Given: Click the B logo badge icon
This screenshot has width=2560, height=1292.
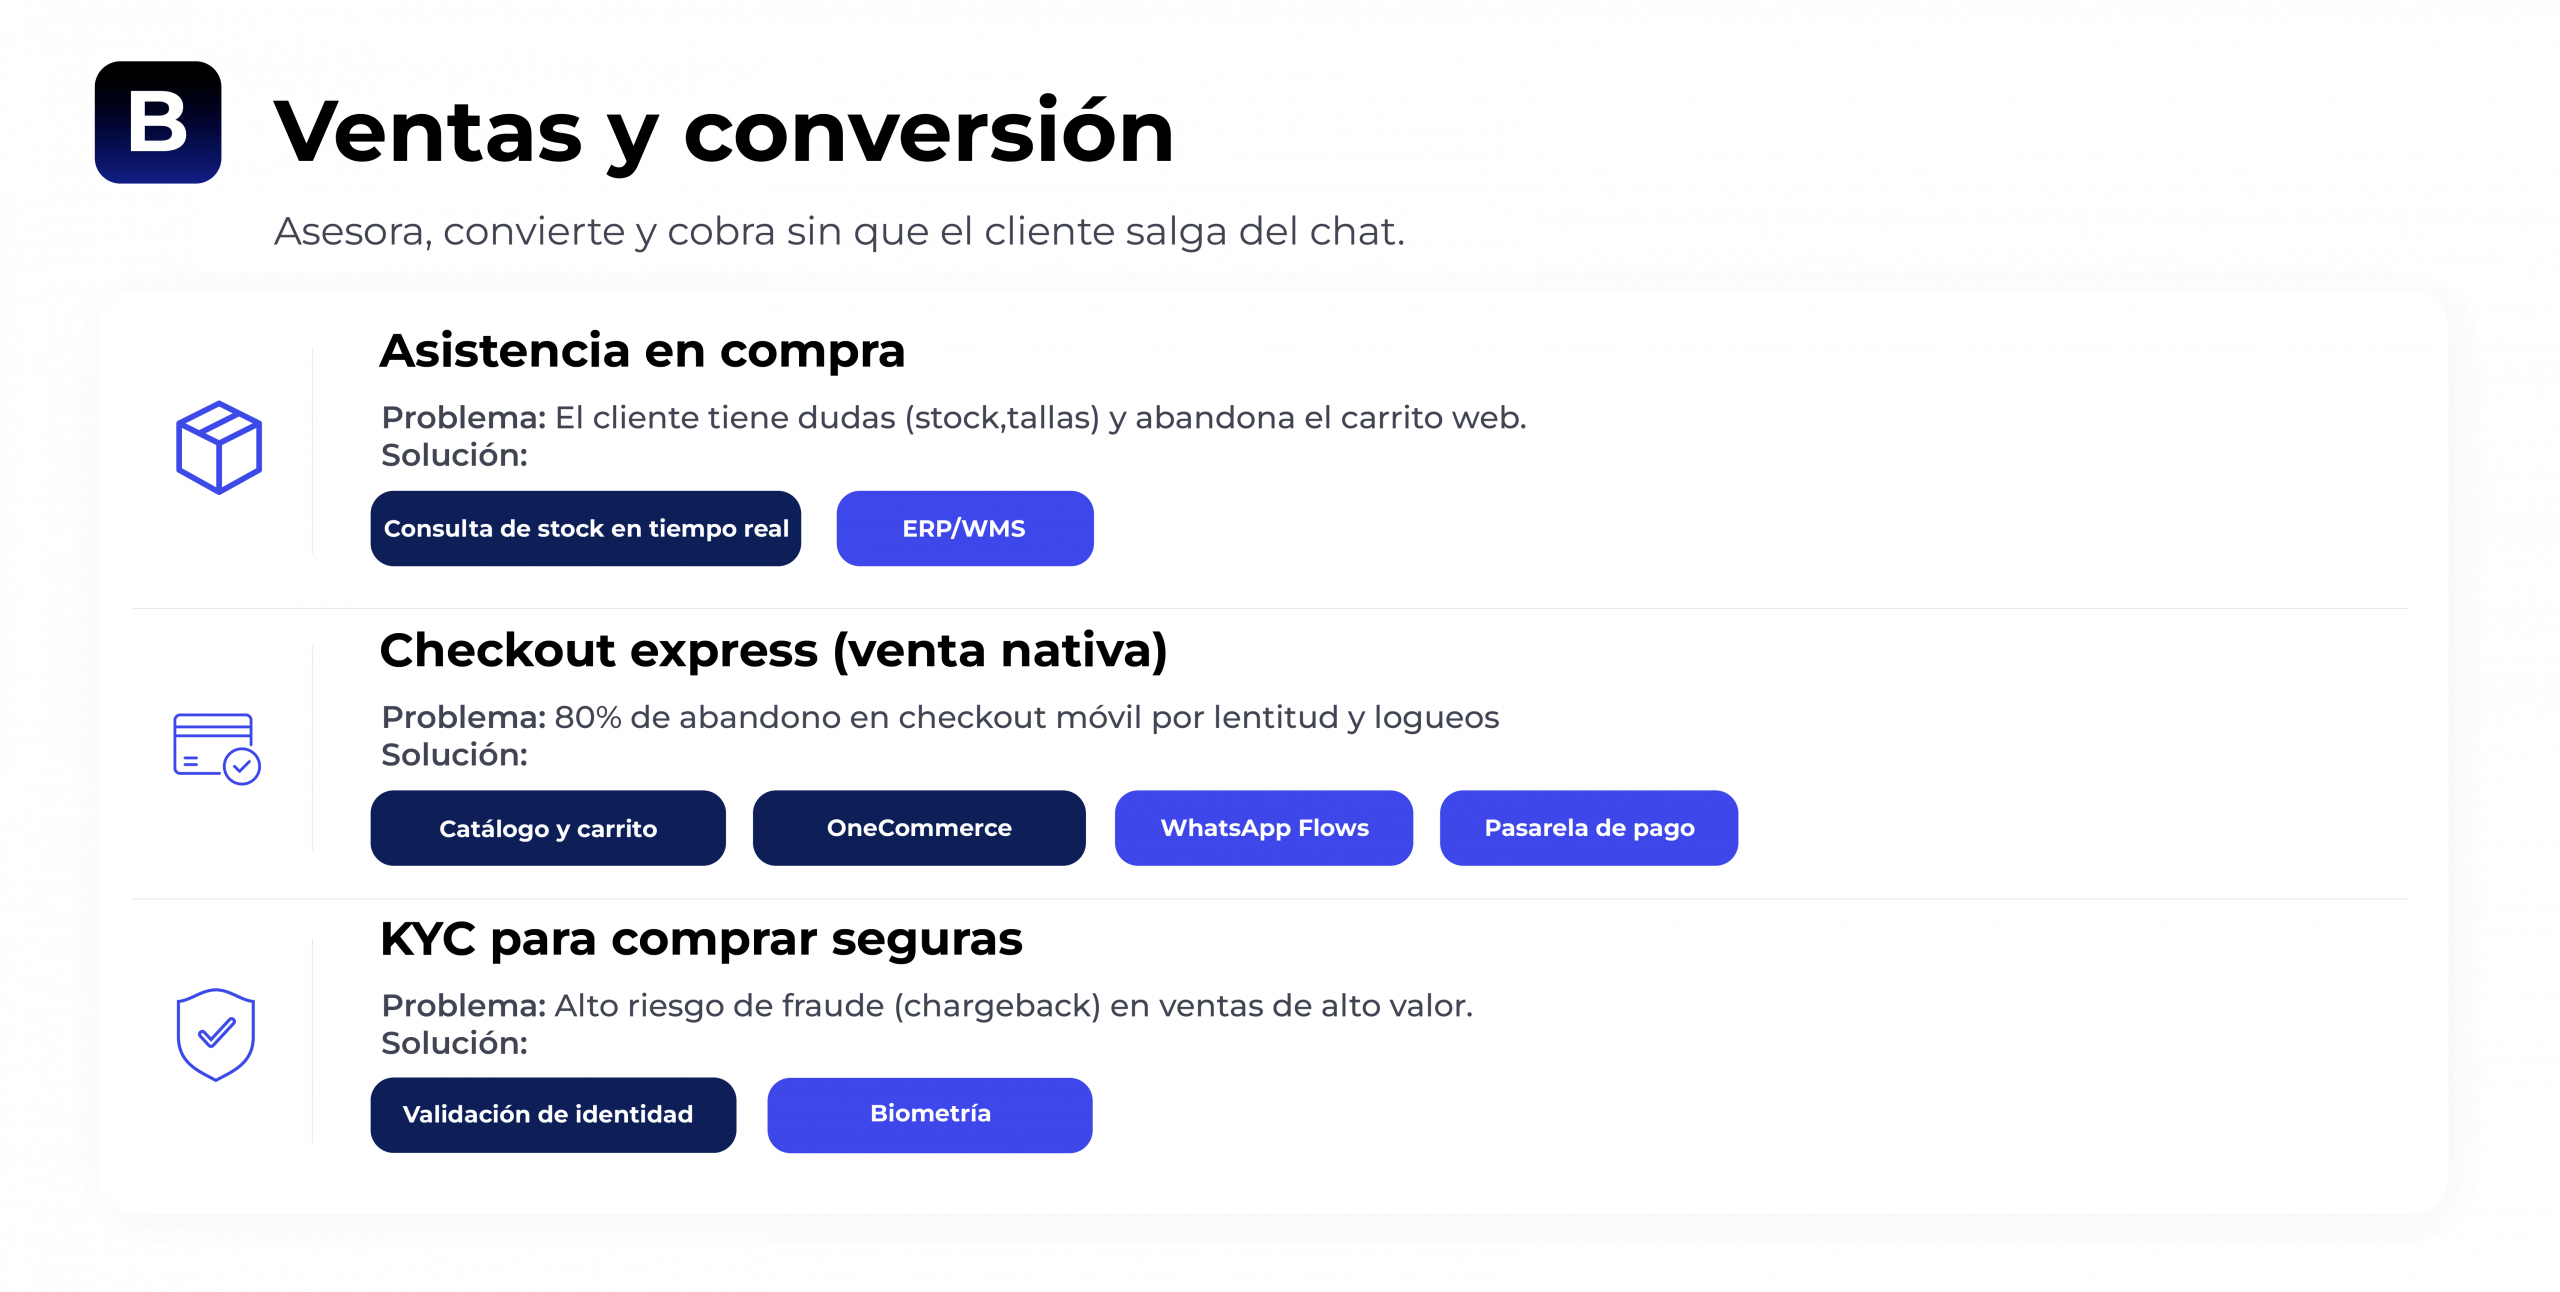Looking at the screenshot, I should (158, 122).
